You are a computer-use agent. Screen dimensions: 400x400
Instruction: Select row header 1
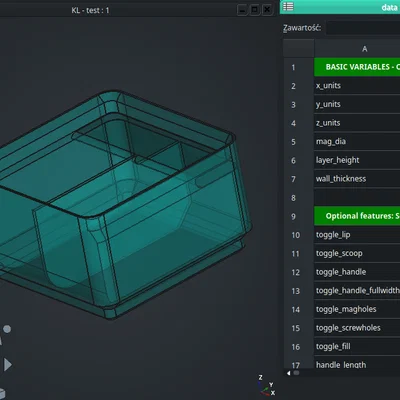[299, 67]
